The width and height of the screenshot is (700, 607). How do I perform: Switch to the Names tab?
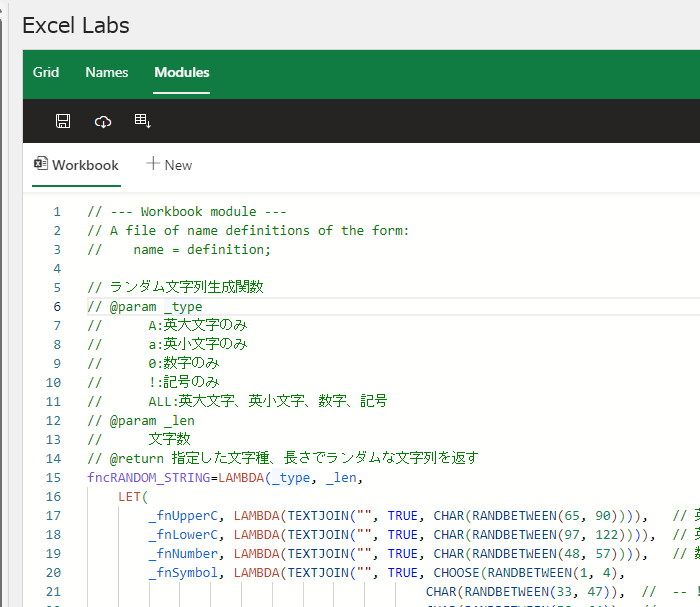107,72
